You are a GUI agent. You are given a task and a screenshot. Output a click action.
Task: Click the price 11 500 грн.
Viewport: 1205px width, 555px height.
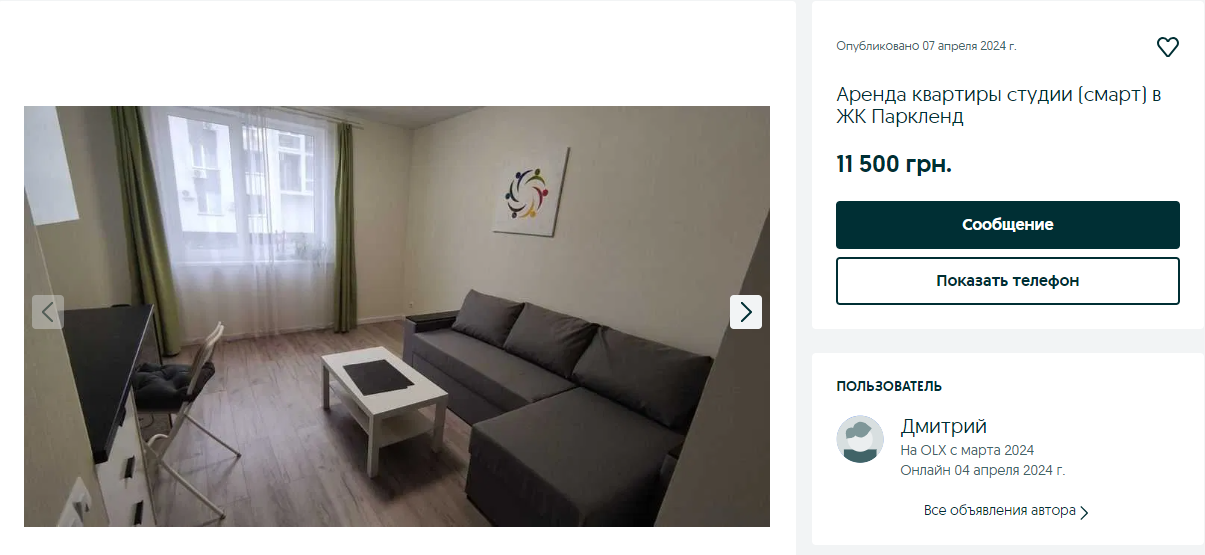894,164
